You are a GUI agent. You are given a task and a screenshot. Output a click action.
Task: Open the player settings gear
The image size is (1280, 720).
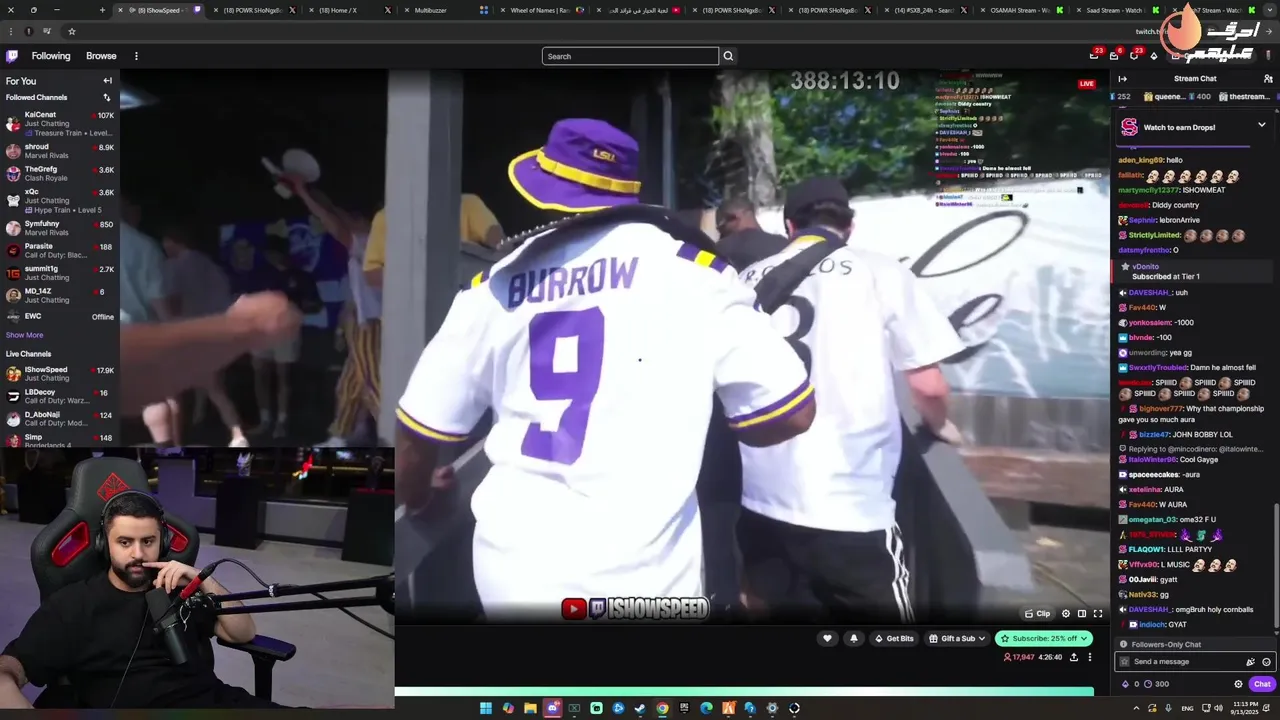point(1065,613)
